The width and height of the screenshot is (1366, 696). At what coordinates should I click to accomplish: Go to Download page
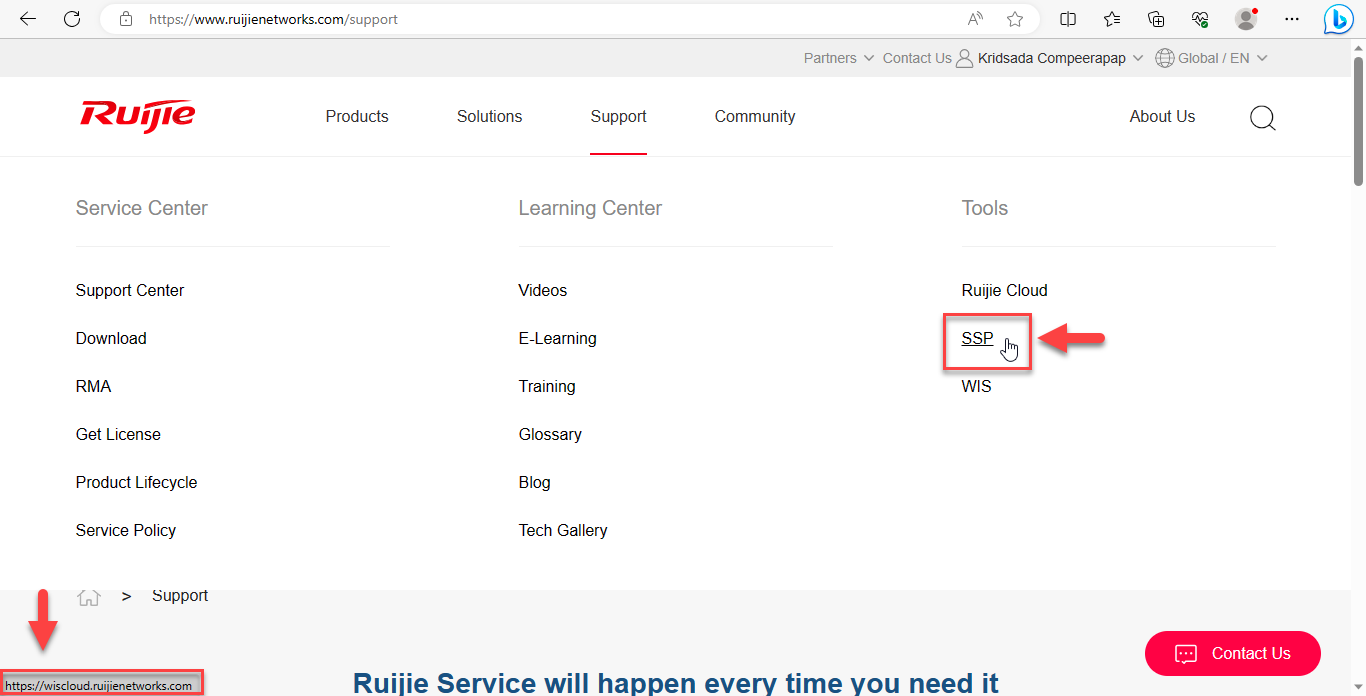111,338
